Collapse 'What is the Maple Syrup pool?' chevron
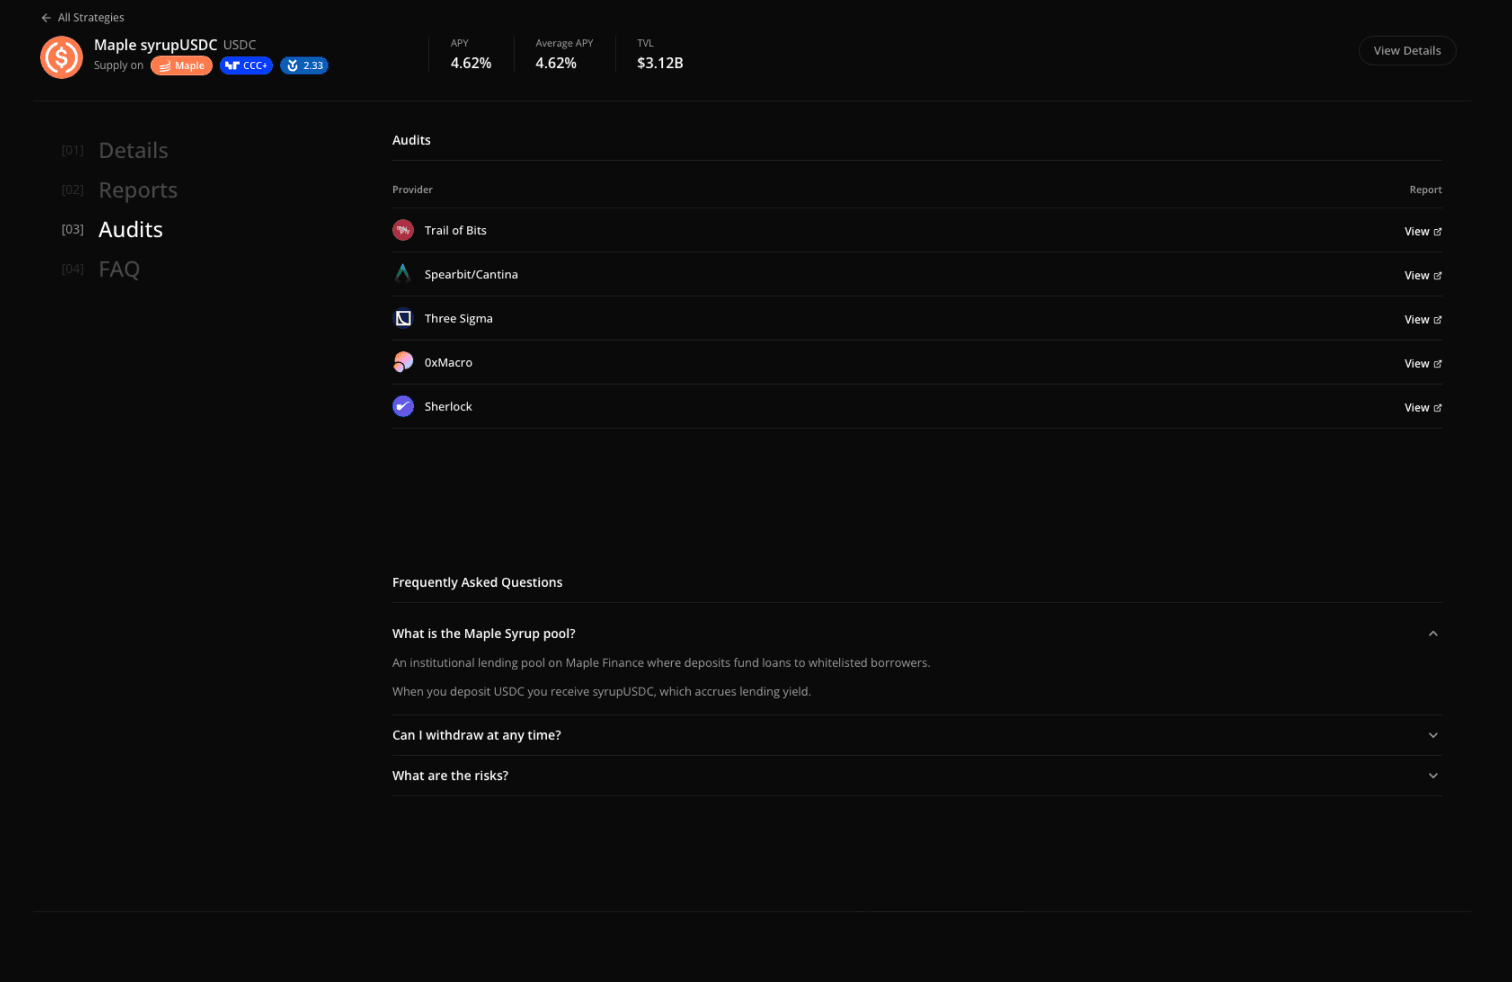 coord(1433,634)
